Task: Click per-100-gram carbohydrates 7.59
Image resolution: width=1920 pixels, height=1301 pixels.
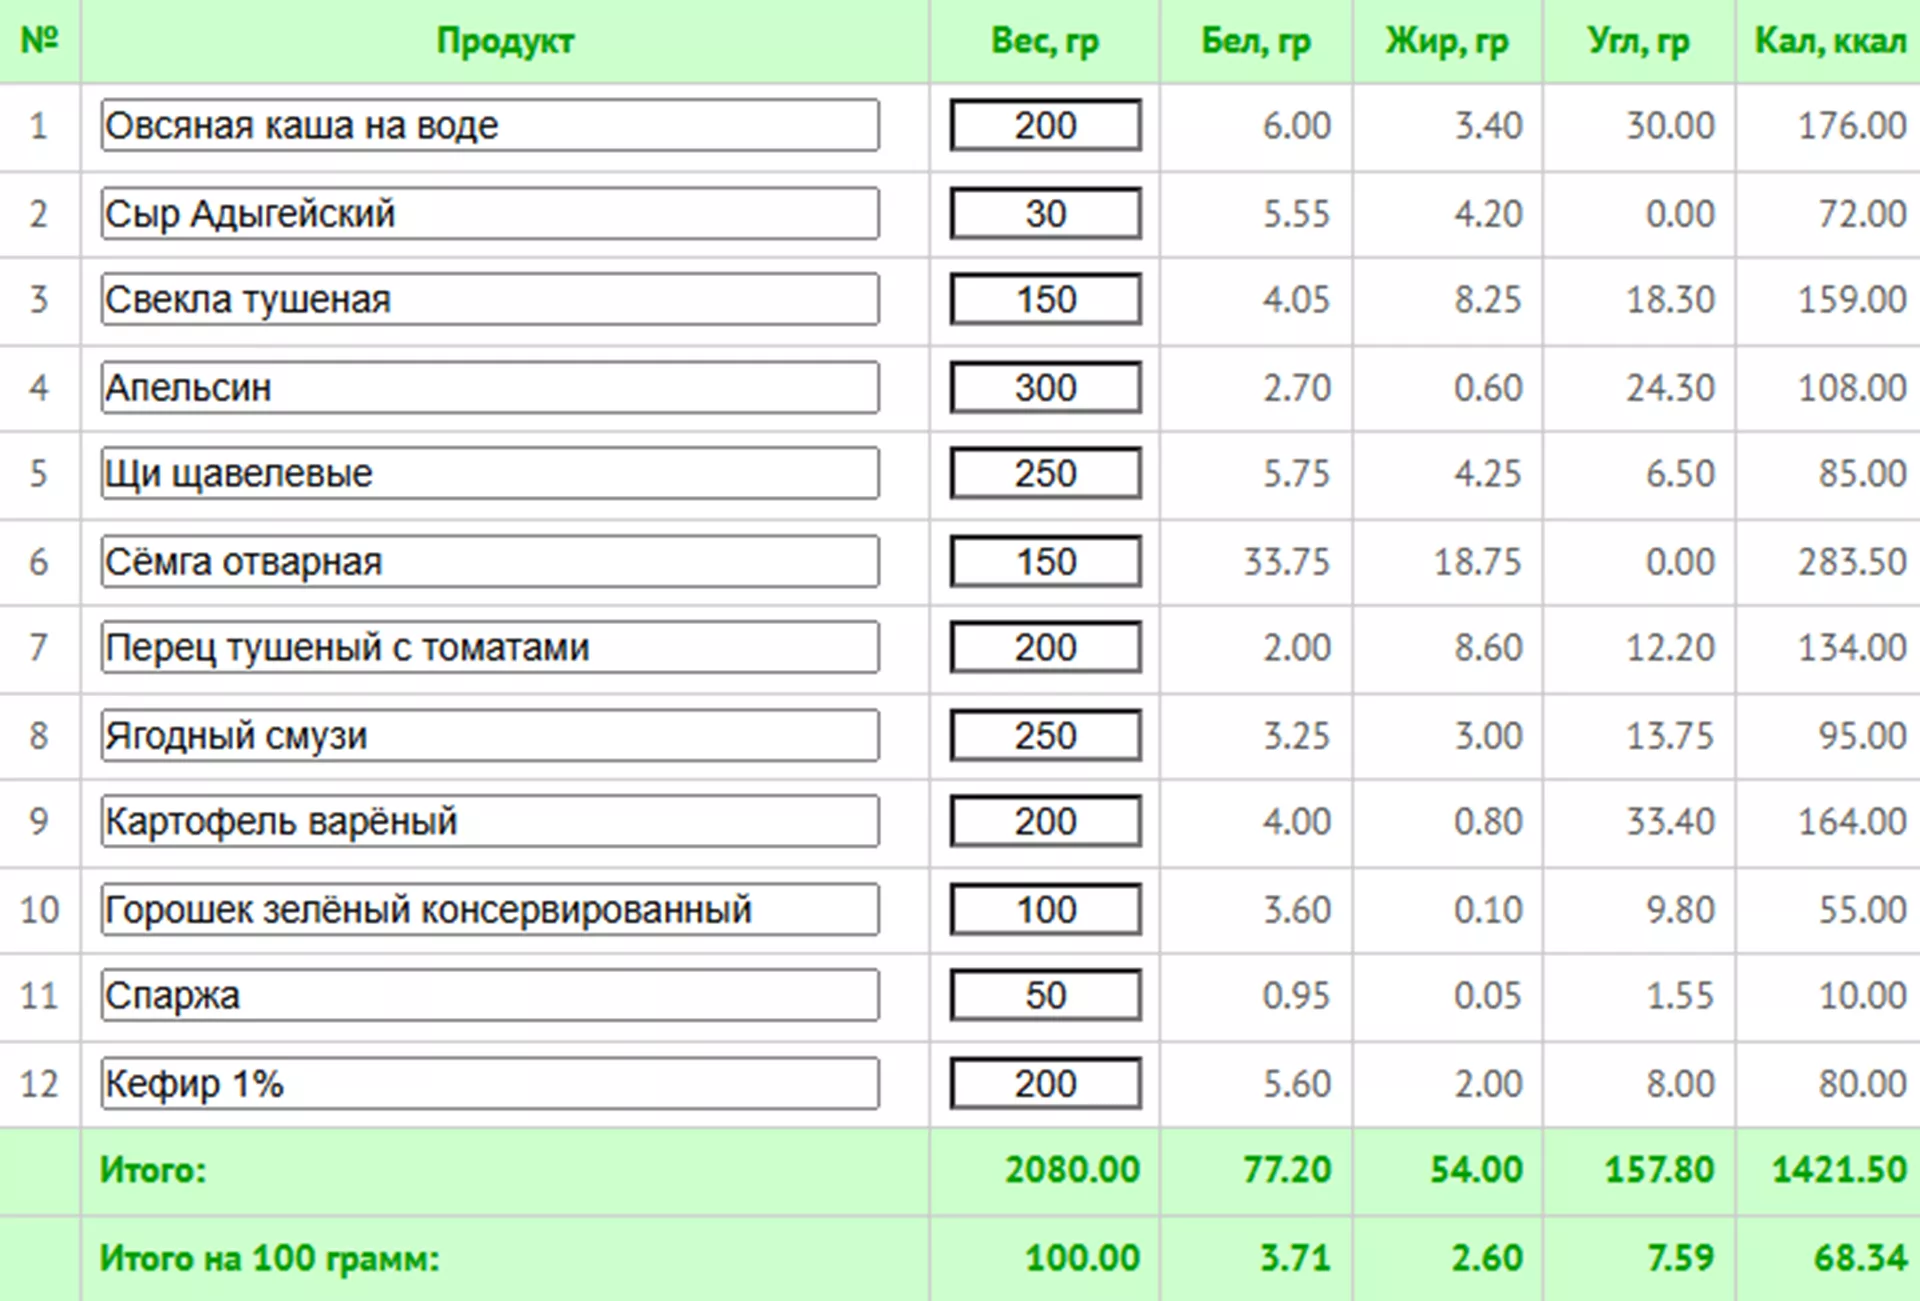Action: 1680,1258
